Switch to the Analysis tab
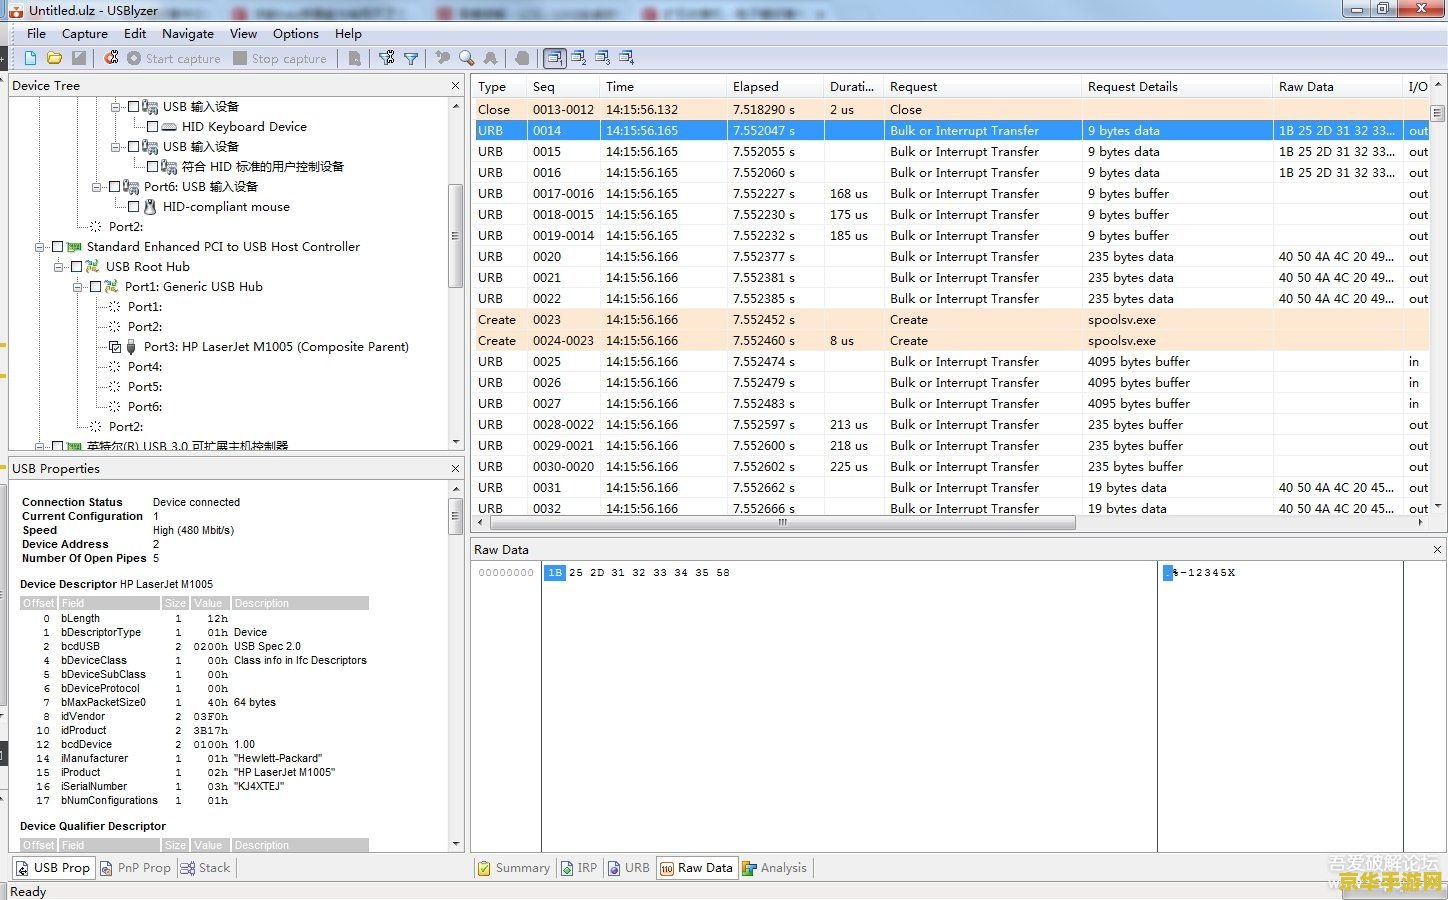 coord(775,868)
